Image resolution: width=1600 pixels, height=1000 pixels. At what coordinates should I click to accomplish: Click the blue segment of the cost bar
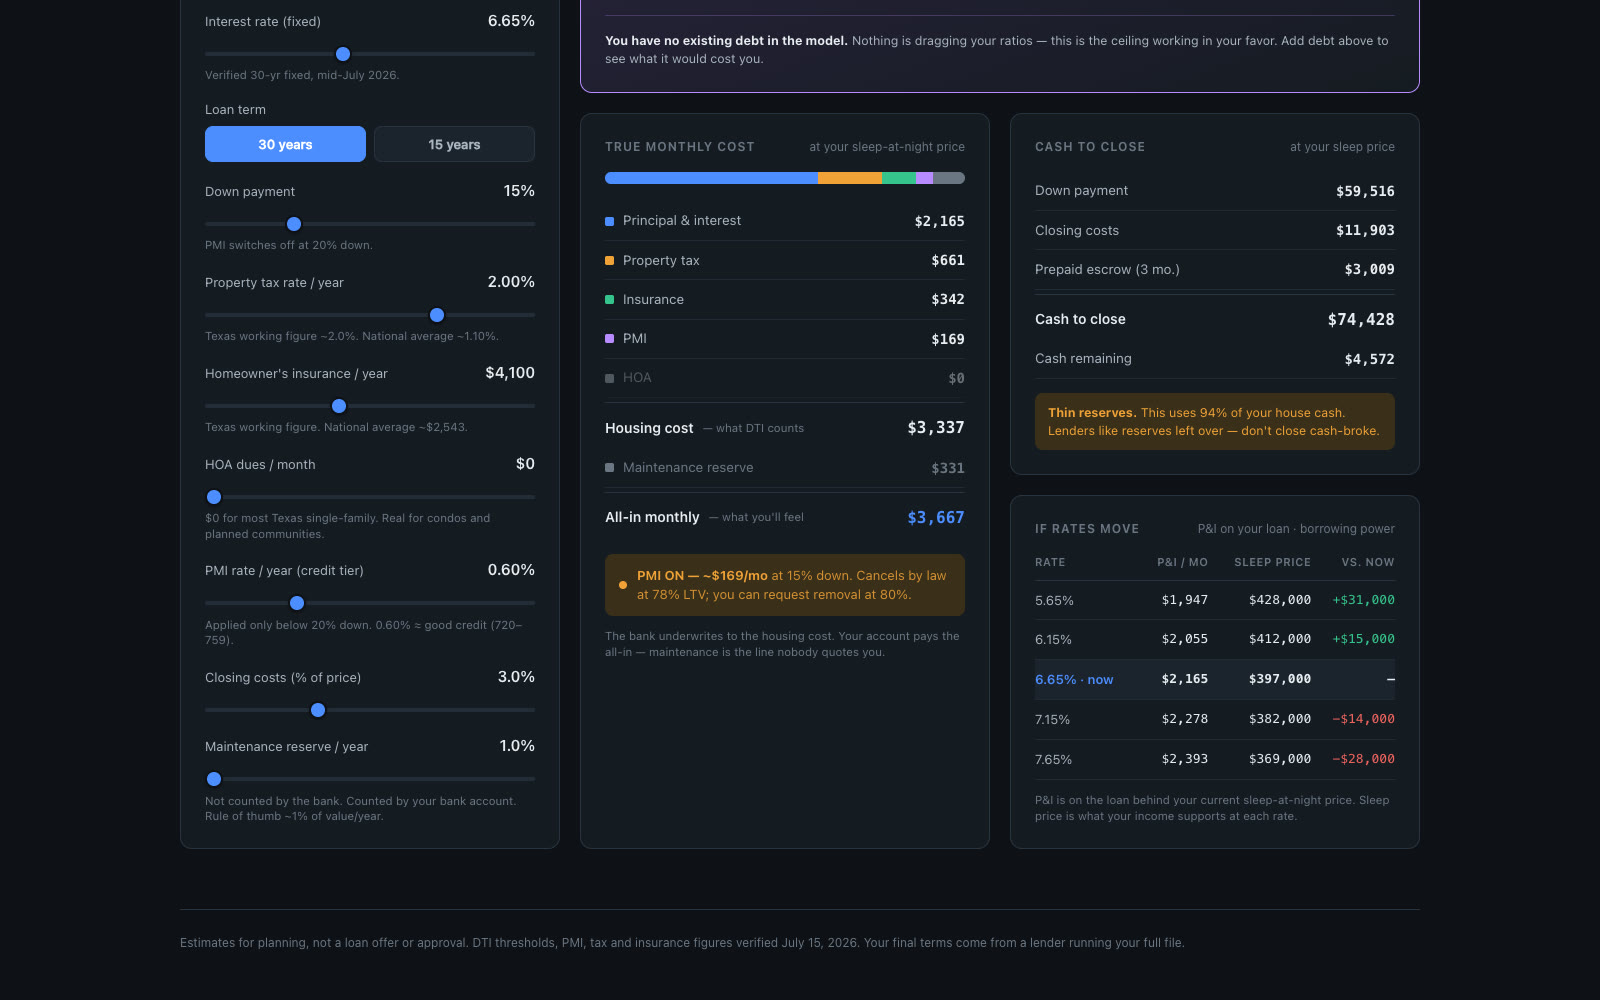click(711, 178)
